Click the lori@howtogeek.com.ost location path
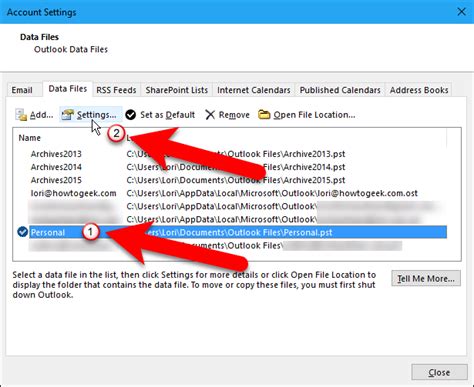Image resolution: width=474 pixels, height=387 pixels. pyautogui.click(x=272, y=193)
